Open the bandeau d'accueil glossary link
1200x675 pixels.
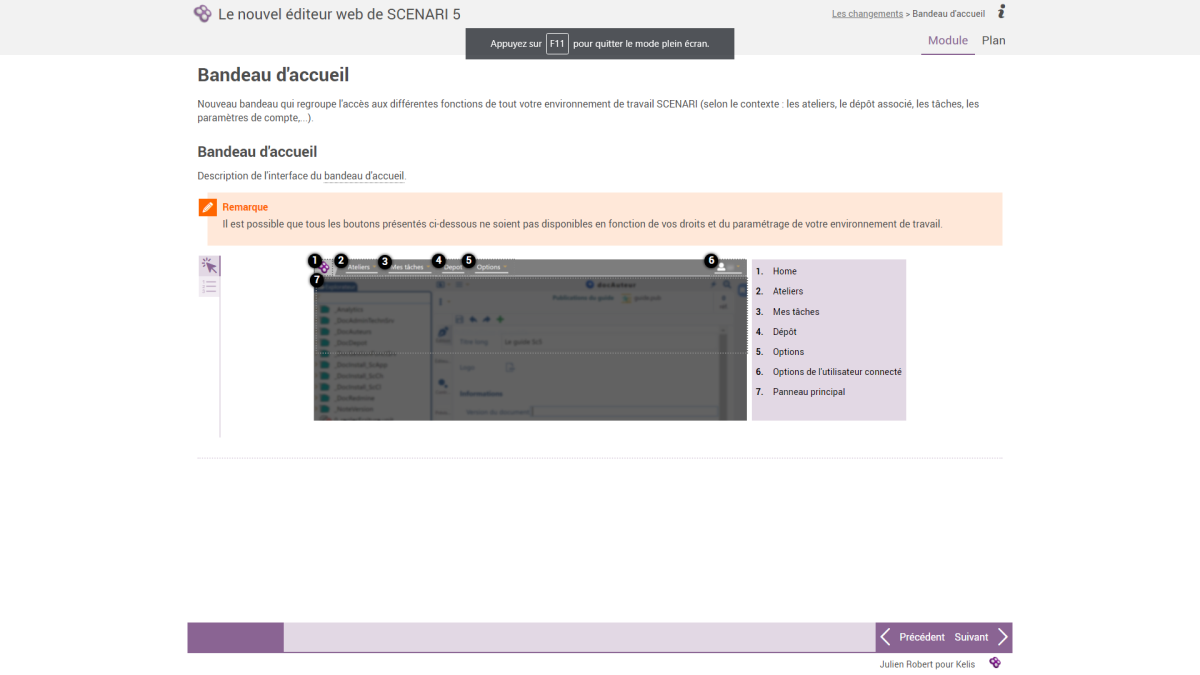click(x=364, y=176)
